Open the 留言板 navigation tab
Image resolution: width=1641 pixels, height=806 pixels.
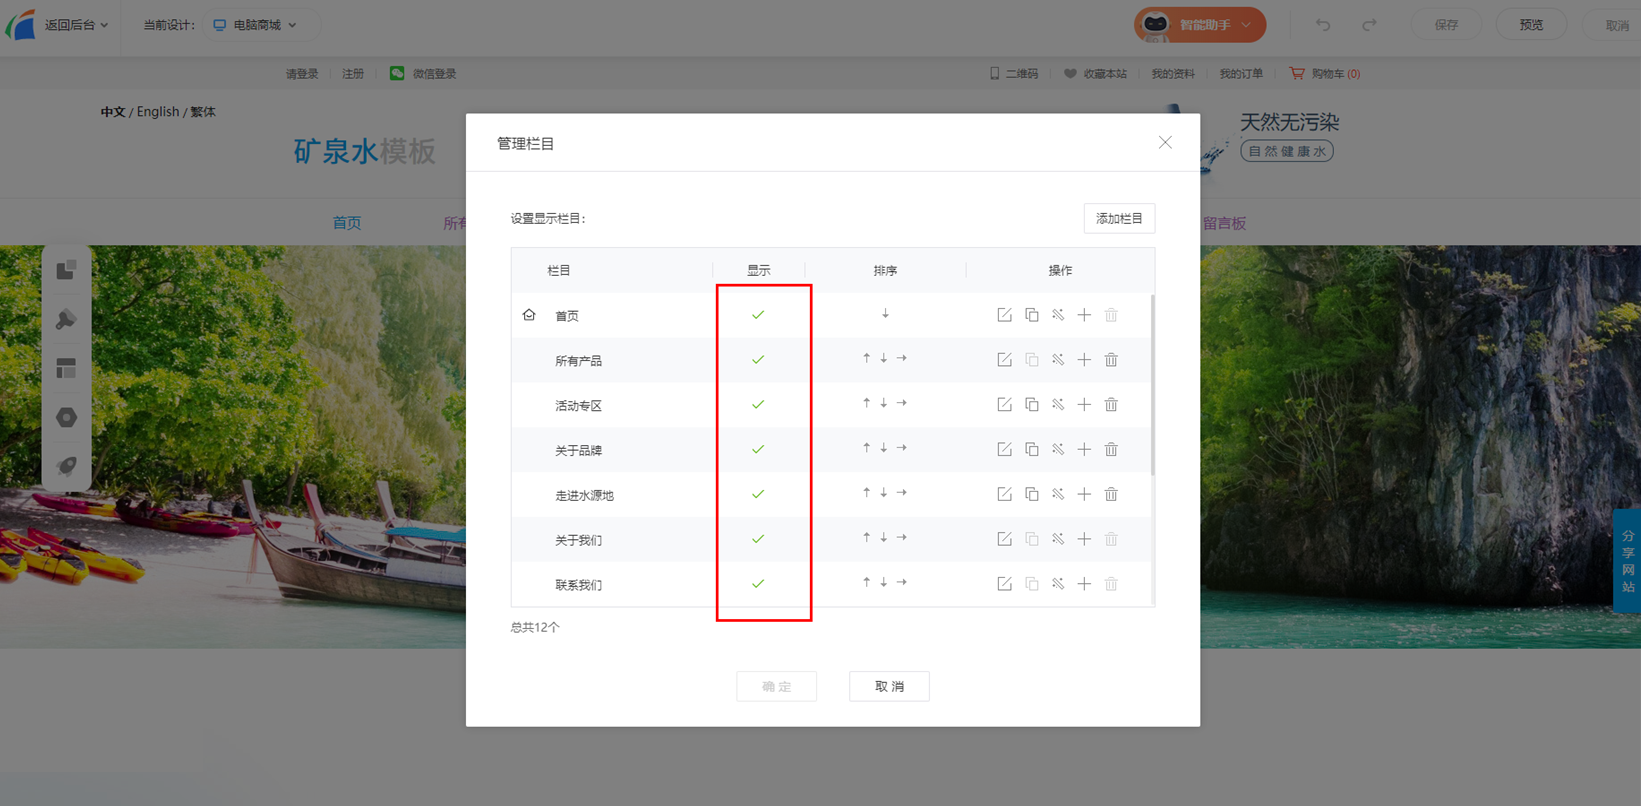pyautogui.click(x=1224, y=223)
